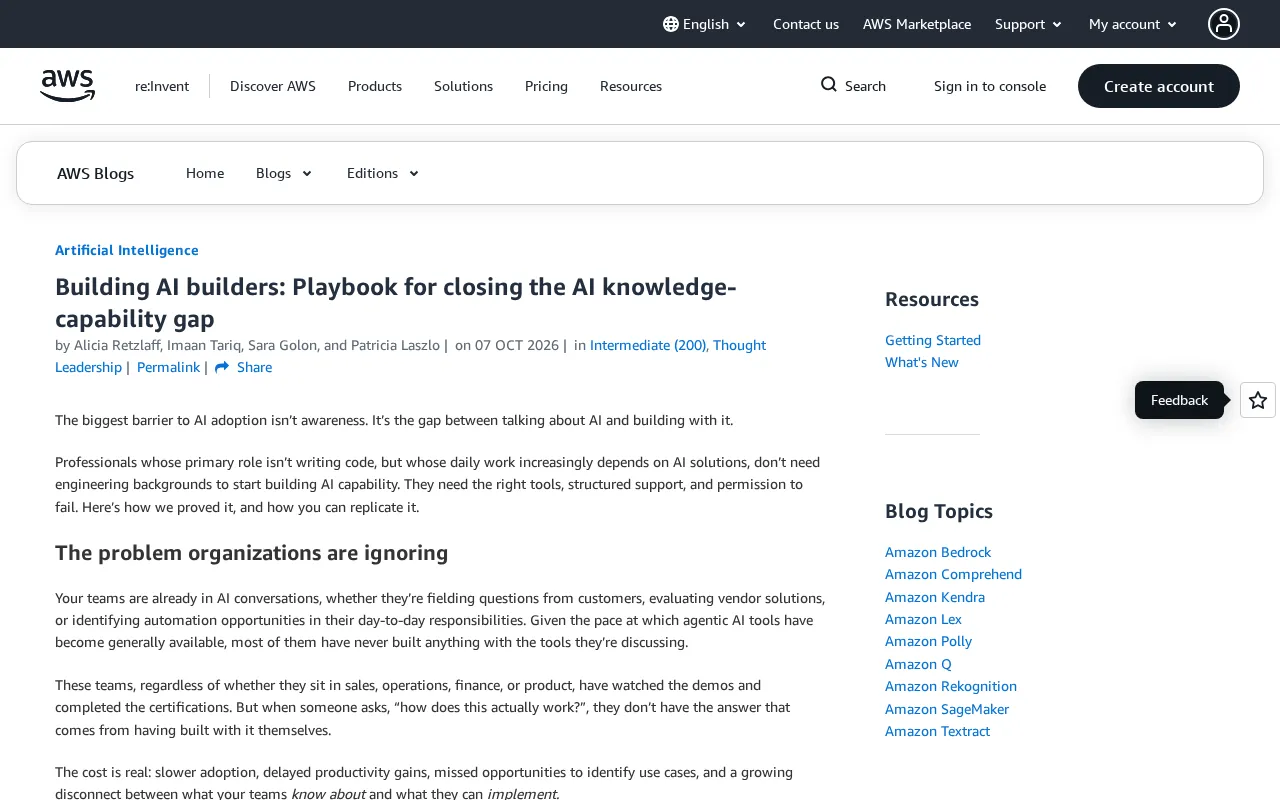Click the magnifier Search icon
This screenshot has height=800, width=1280.
coord(829,85)
